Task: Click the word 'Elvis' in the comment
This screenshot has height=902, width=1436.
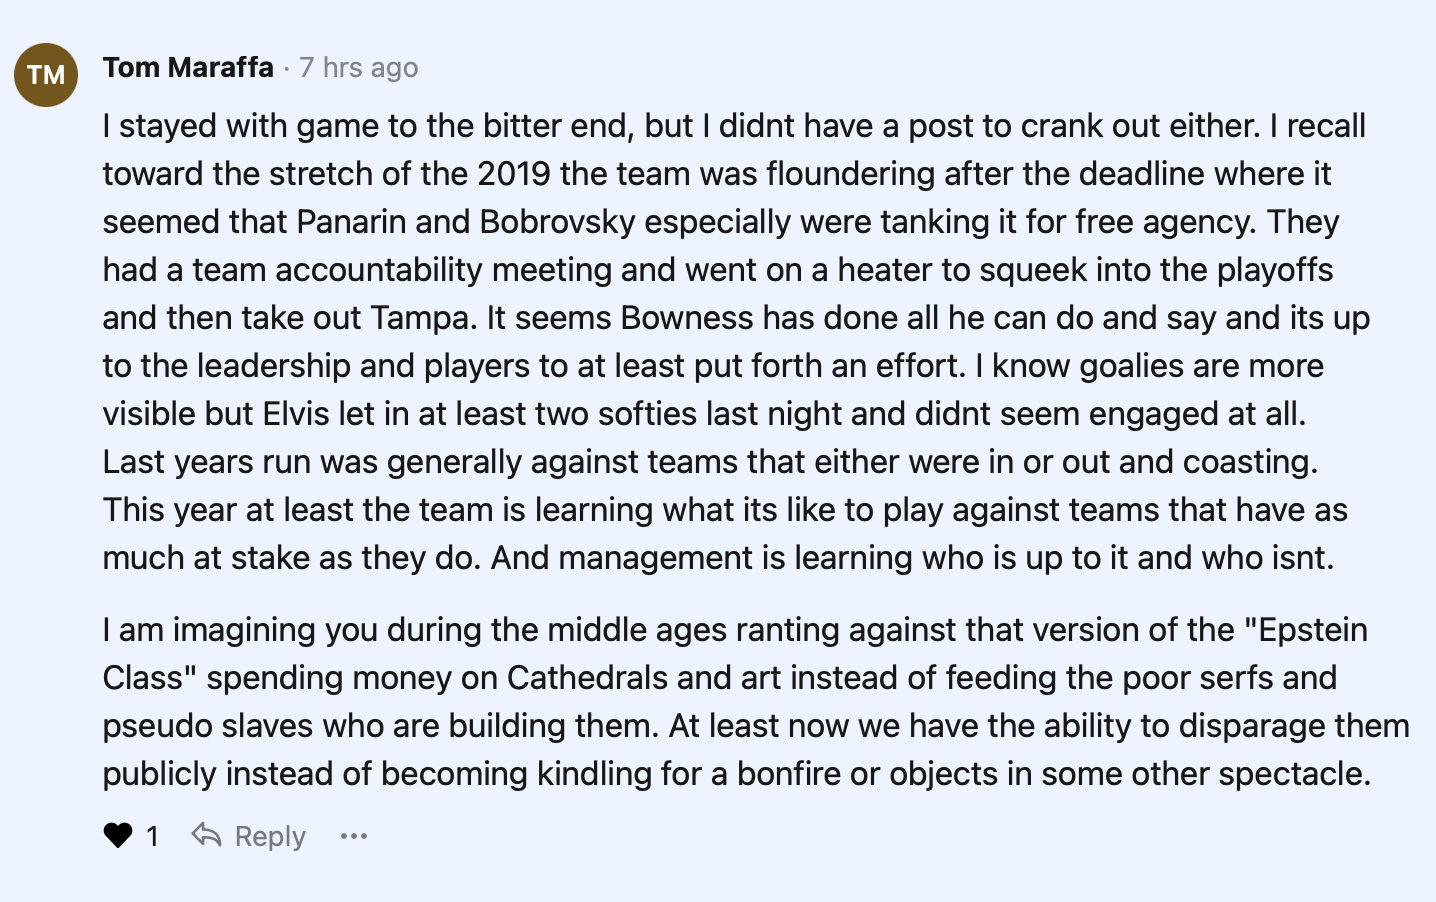Action: click(x=296, y=413)
